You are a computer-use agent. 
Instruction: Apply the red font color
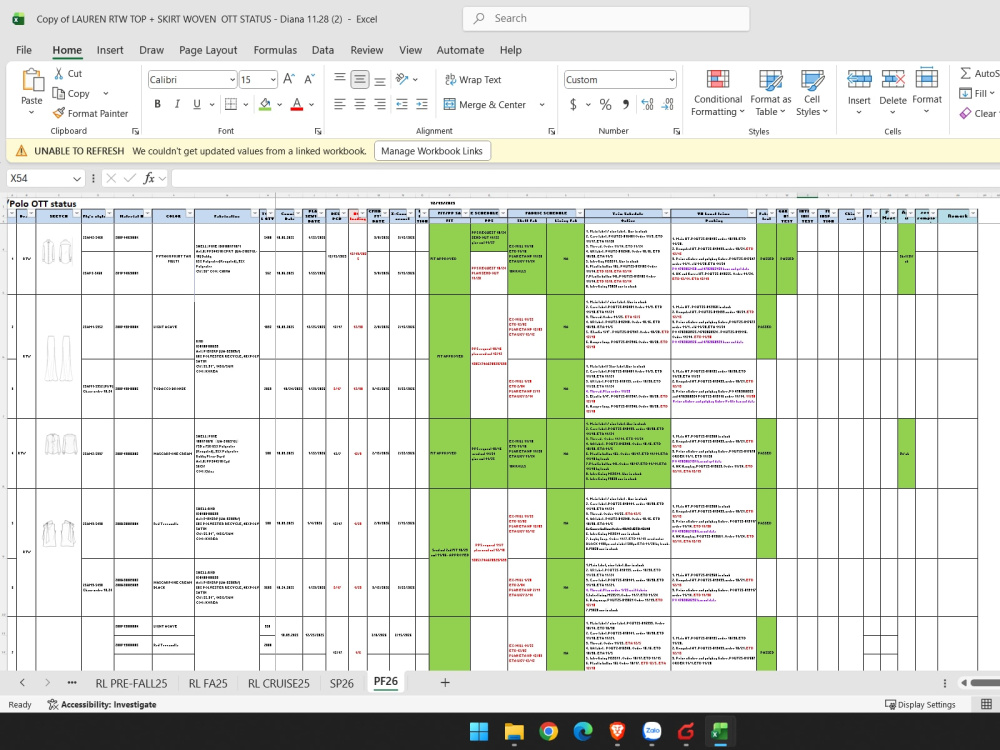297,104
